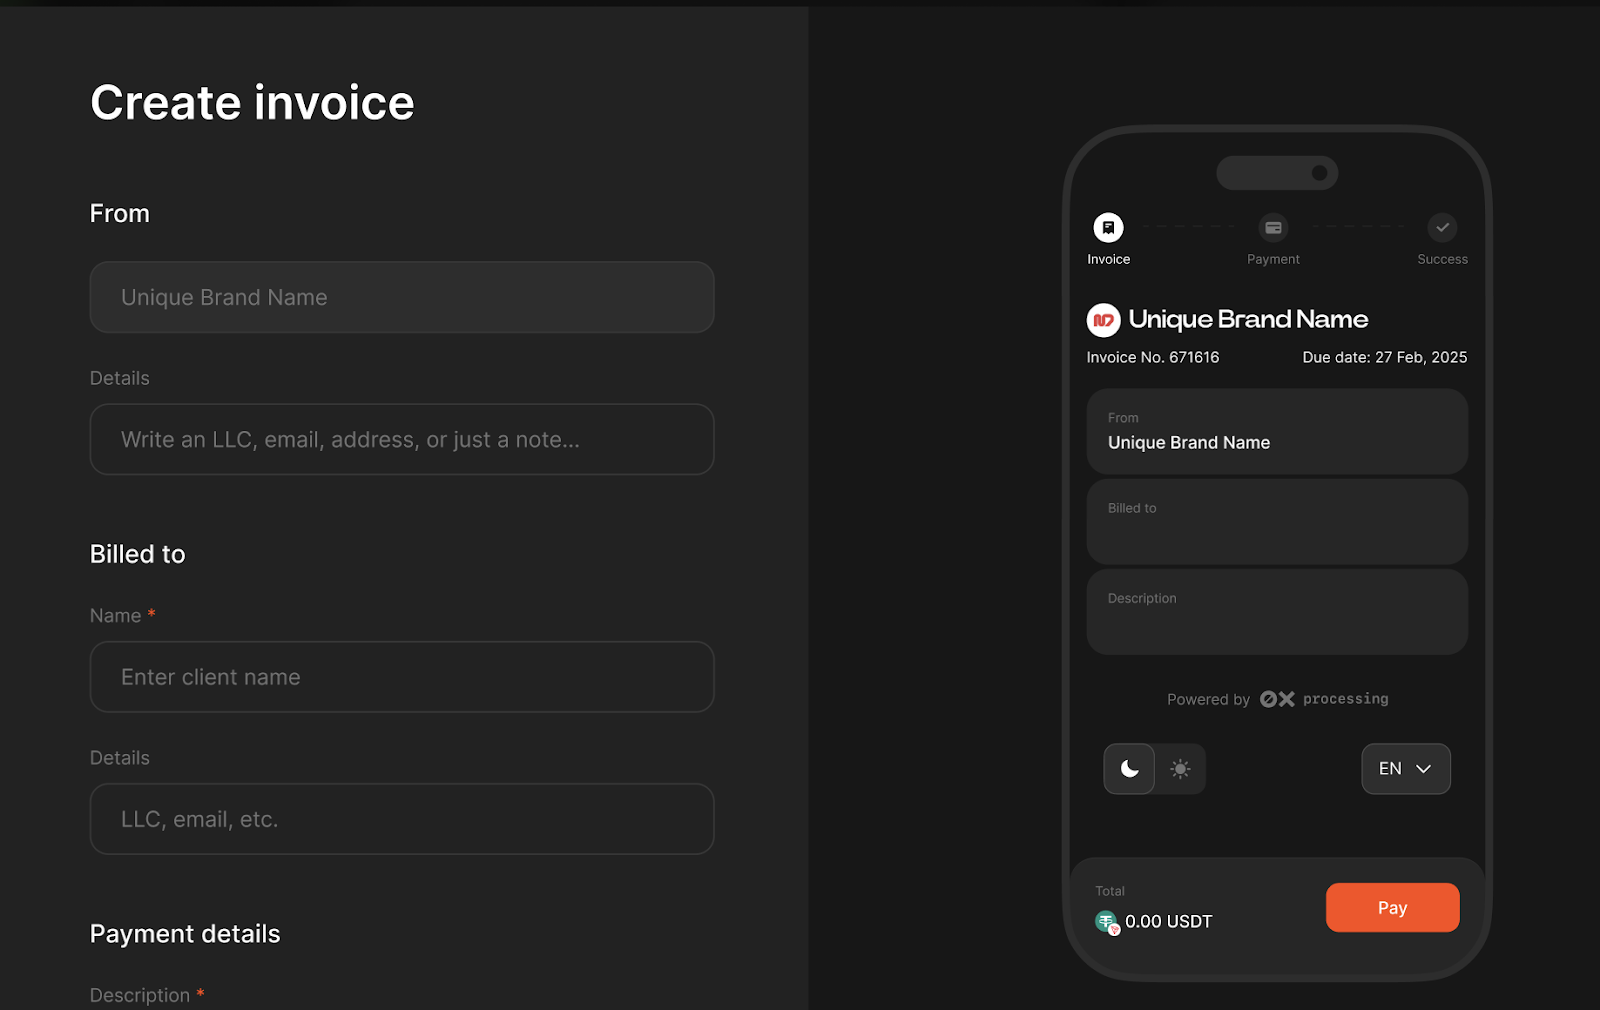Enable dark mode with moon icon
Image resolution: width=1600 pixels, height=1010 pixels.
1129,769
